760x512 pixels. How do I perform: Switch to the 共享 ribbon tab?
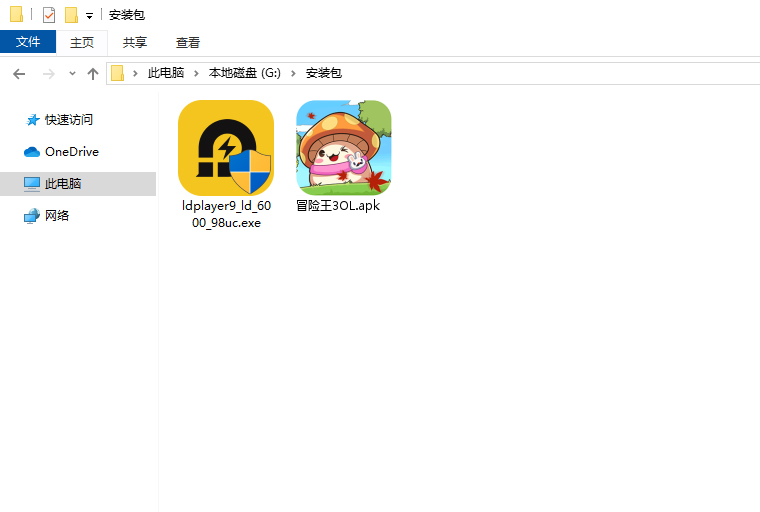click(x=134, y=43)
